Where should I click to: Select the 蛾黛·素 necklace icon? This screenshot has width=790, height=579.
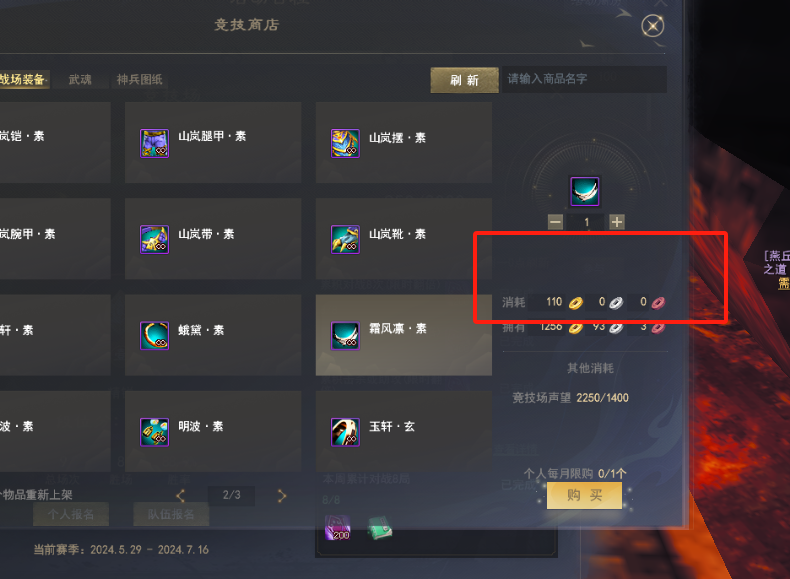pos(154,336)
